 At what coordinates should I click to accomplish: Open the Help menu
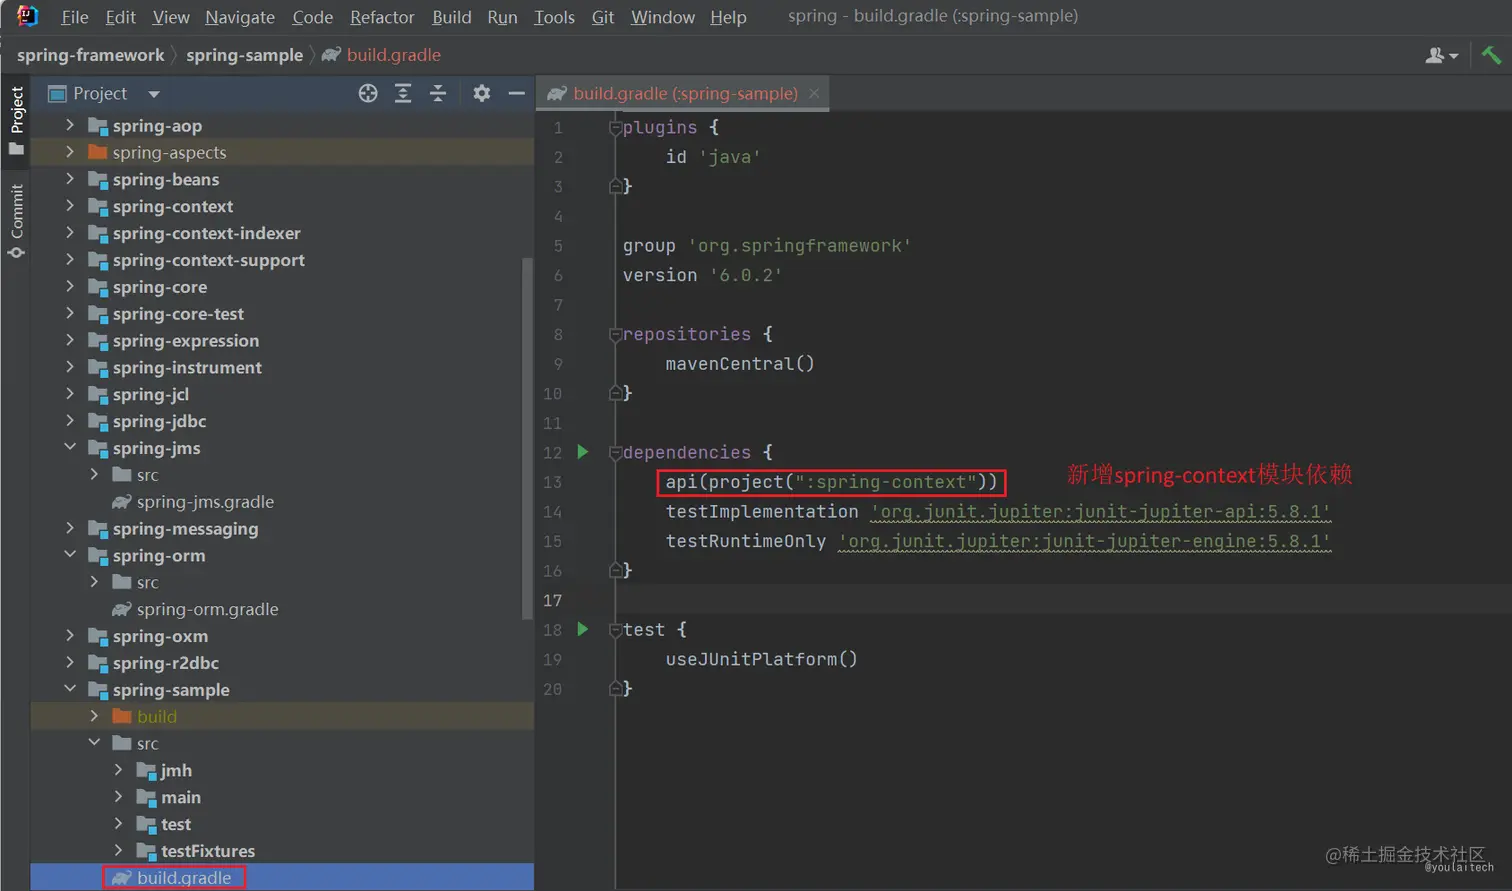(x=728, y=17)
